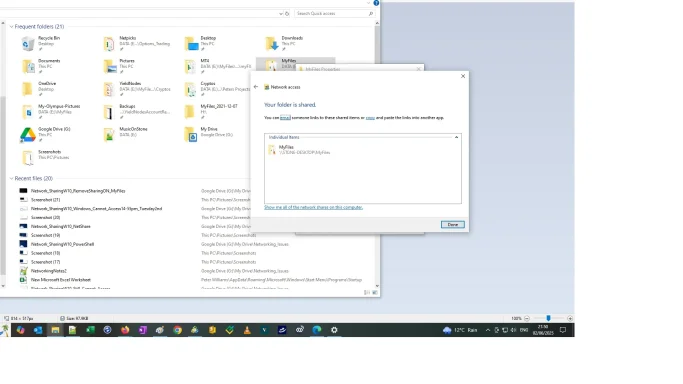The height and width of the screenshot is (384, 683).
Task: Open the OneDrive folder
Action: tap(27, 89)
